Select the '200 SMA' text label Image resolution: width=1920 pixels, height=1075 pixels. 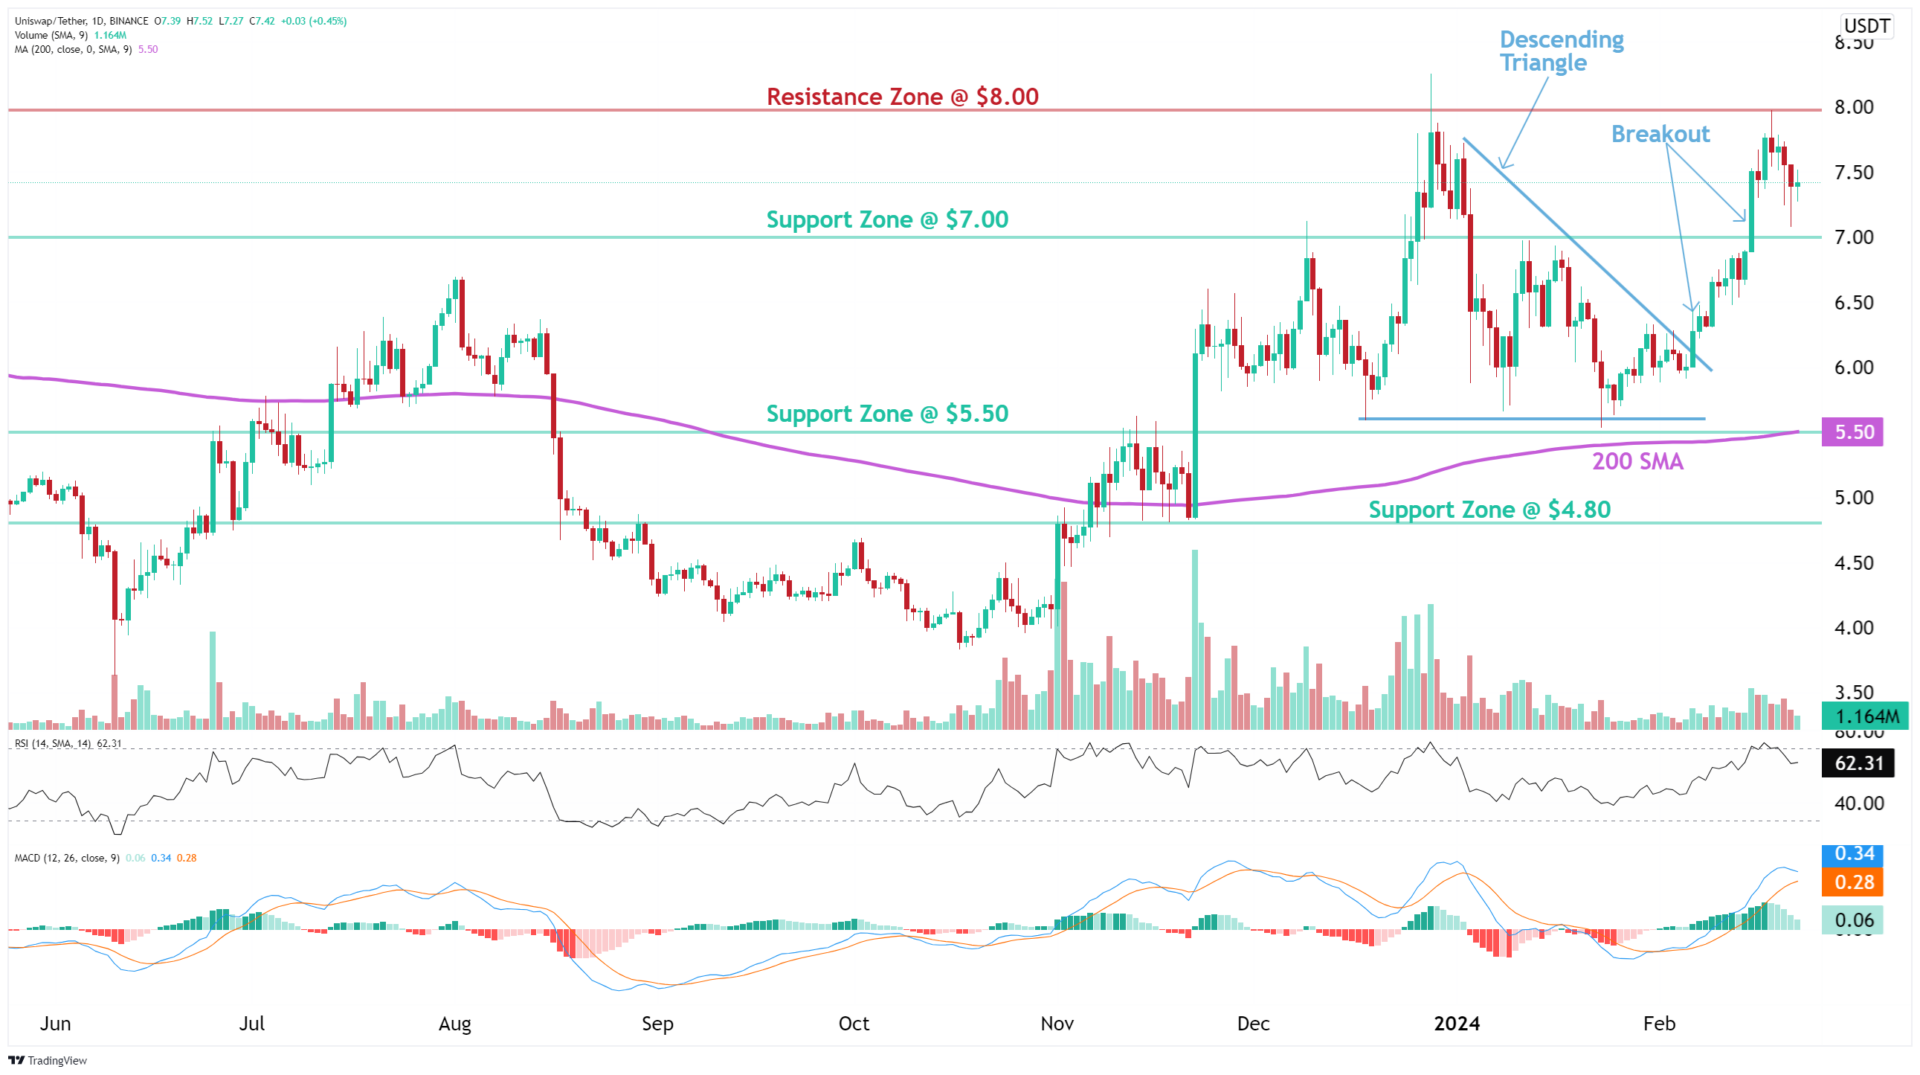1637,461
